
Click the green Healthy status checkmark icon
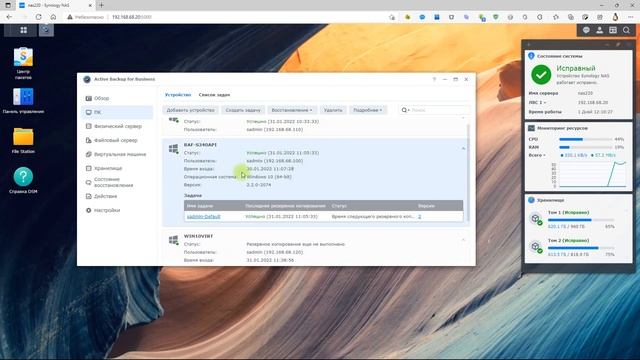541,74
